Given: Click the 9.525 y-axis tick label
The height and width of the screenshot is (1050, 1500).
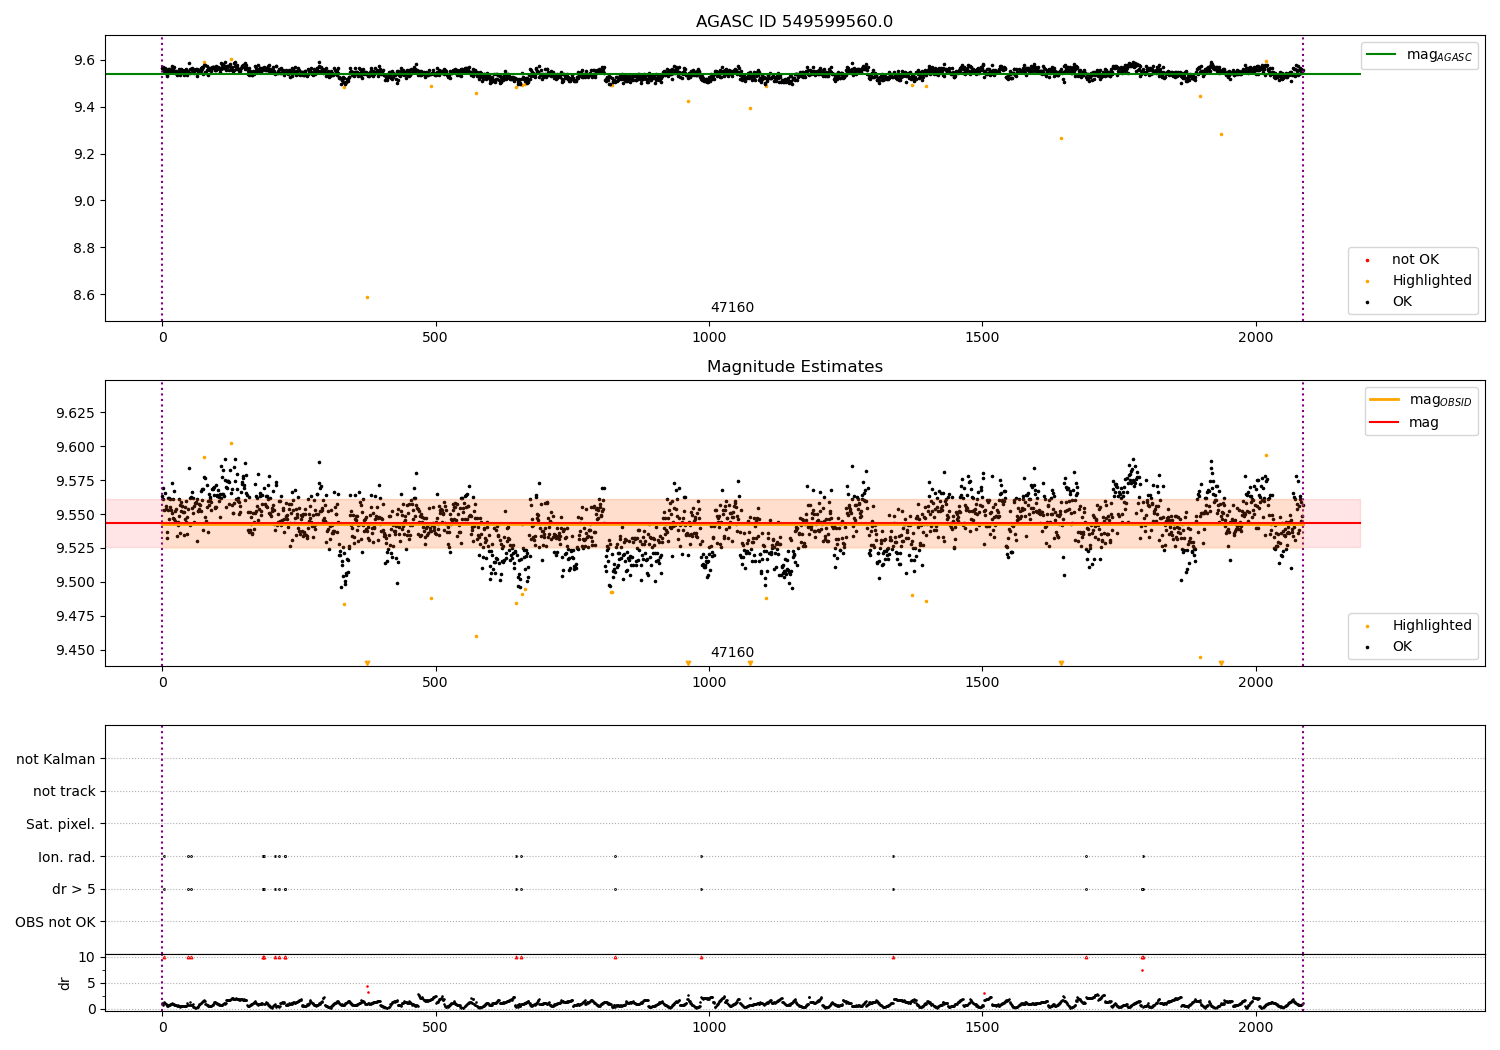Looking at the screenshot, I should [x=76, y=548].
